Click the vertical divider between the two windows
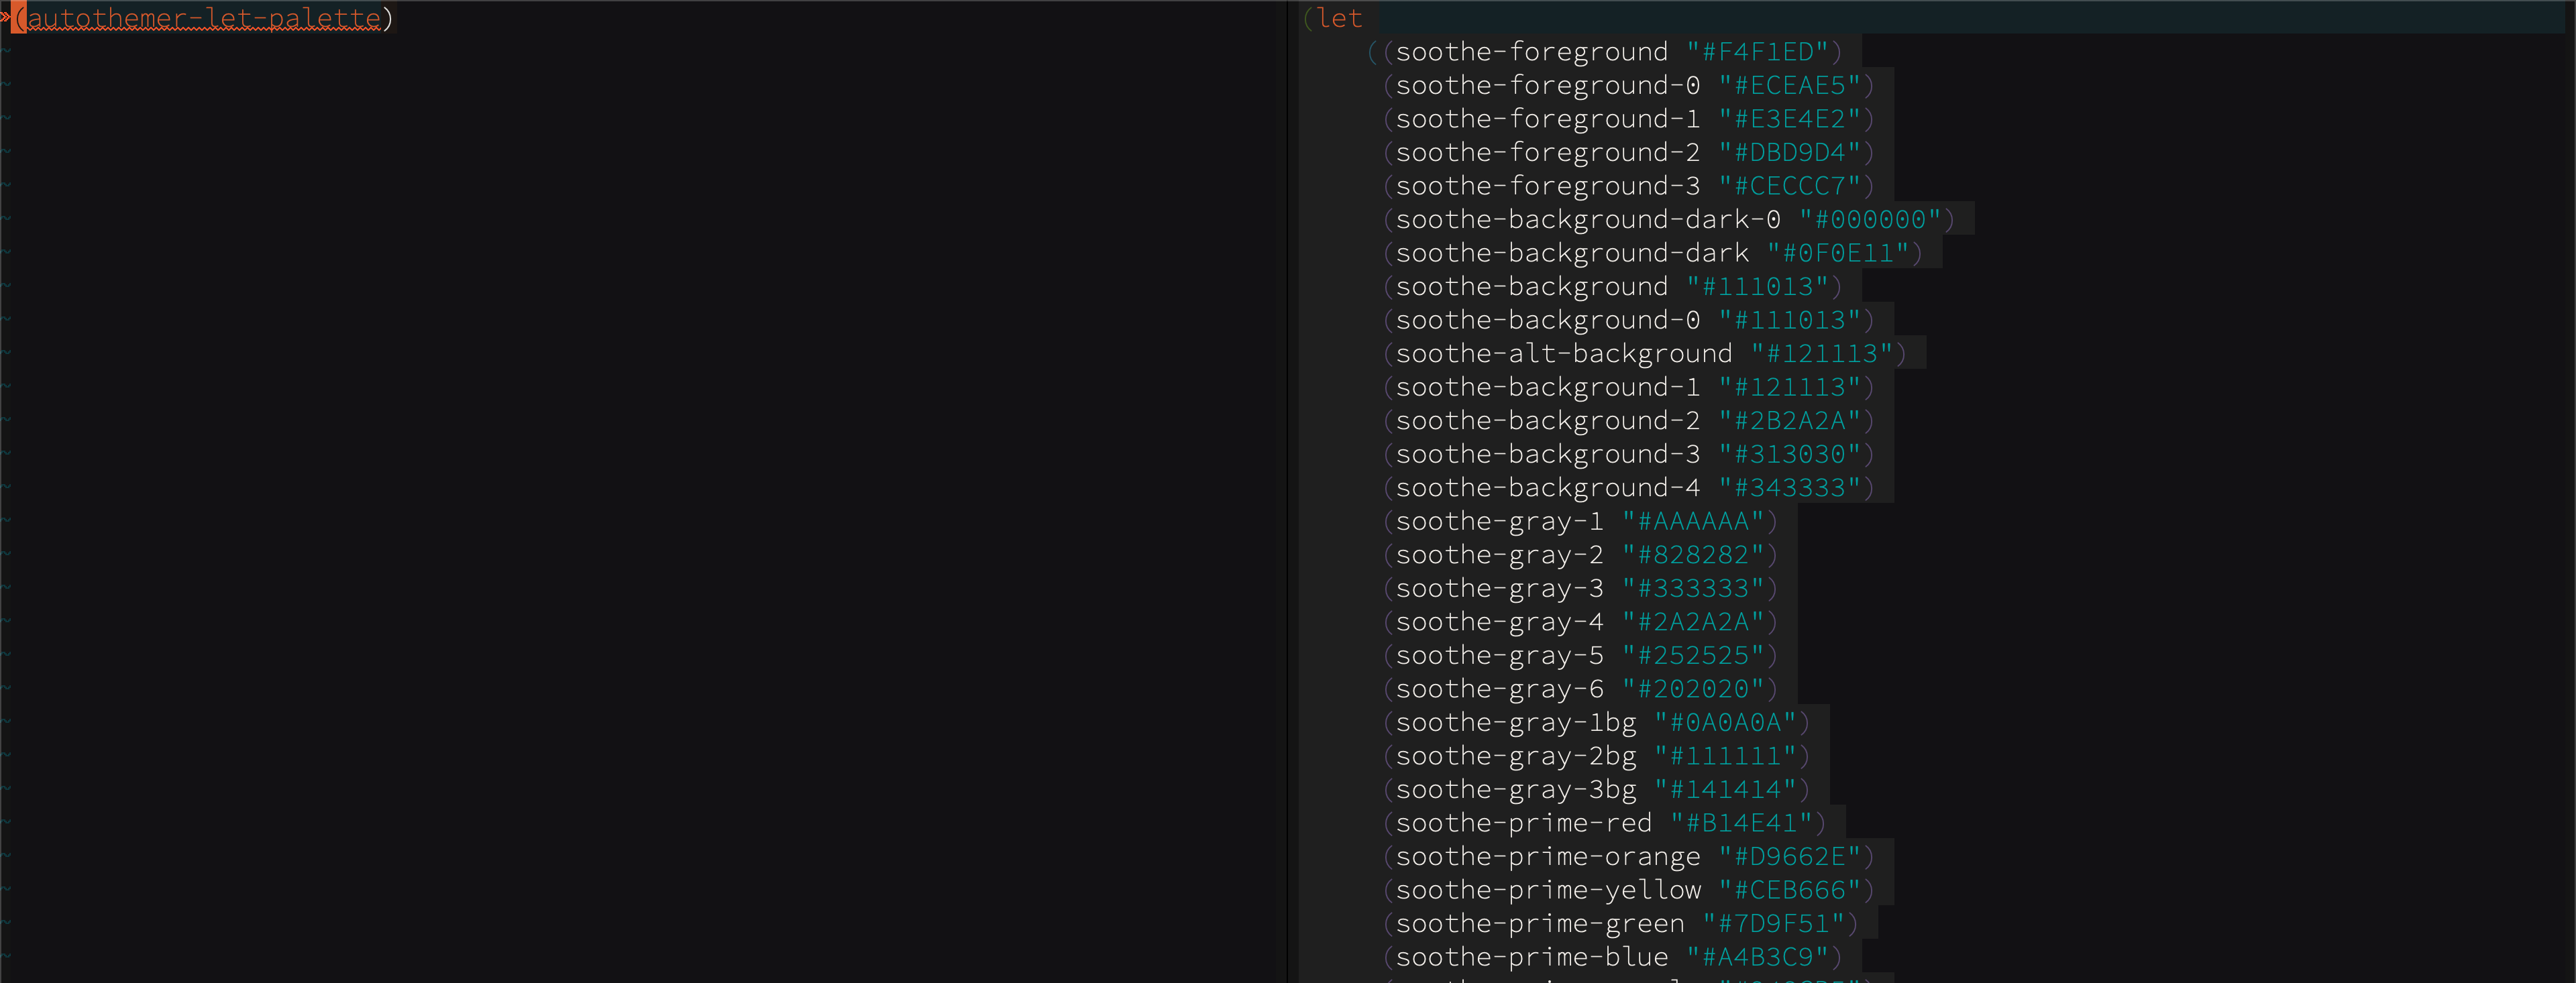Viewport: 2576px width, 983px height. pos(1288,490)
